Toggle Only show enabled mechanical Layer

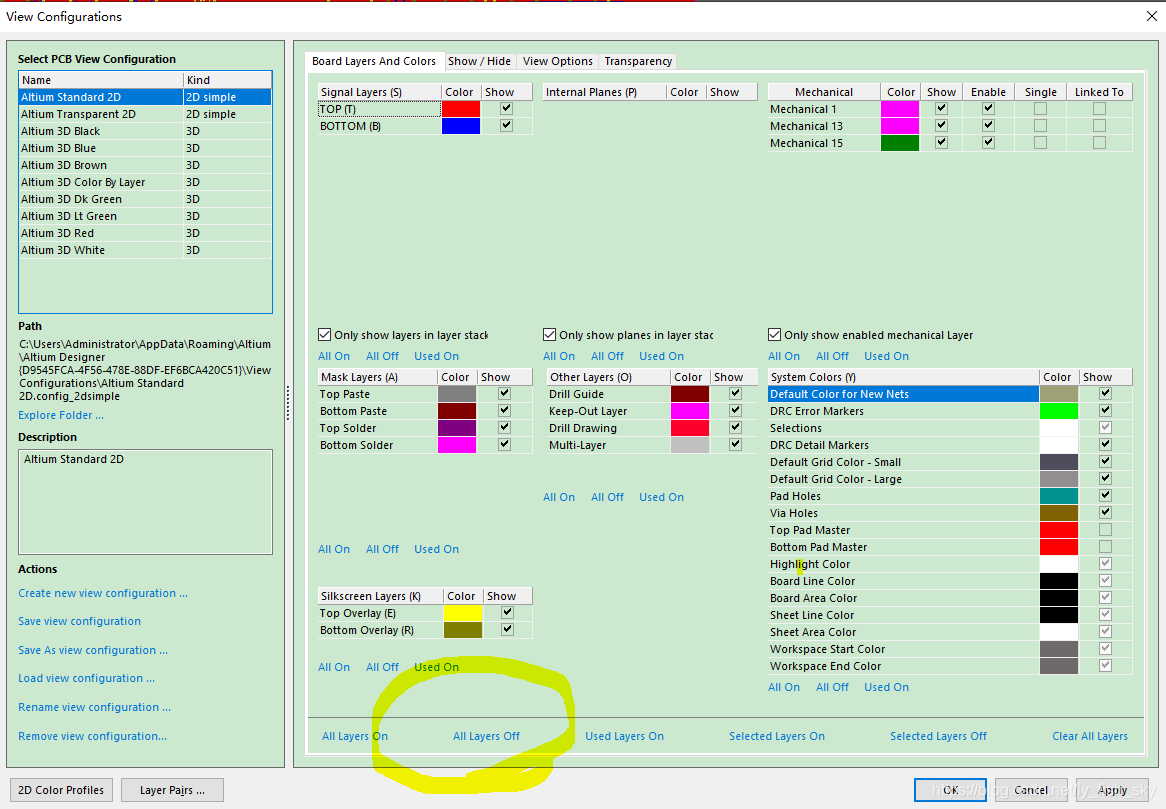[774, 335]
